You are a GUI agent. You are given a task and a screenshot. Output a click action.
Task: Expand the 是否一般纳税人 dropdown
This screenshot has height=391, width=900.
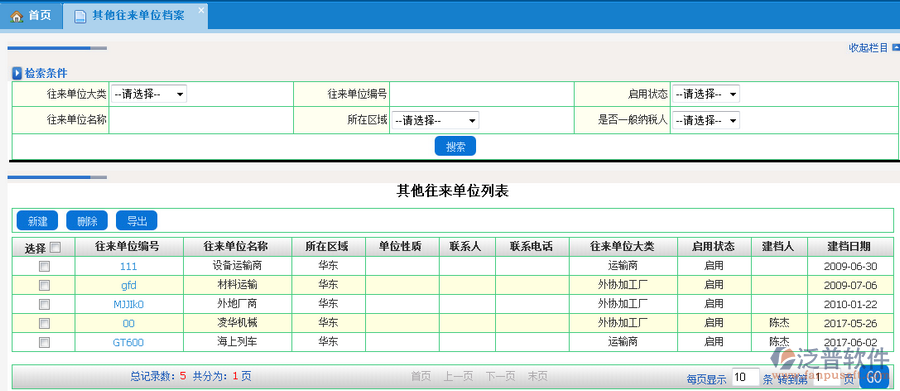pos(706,121)
